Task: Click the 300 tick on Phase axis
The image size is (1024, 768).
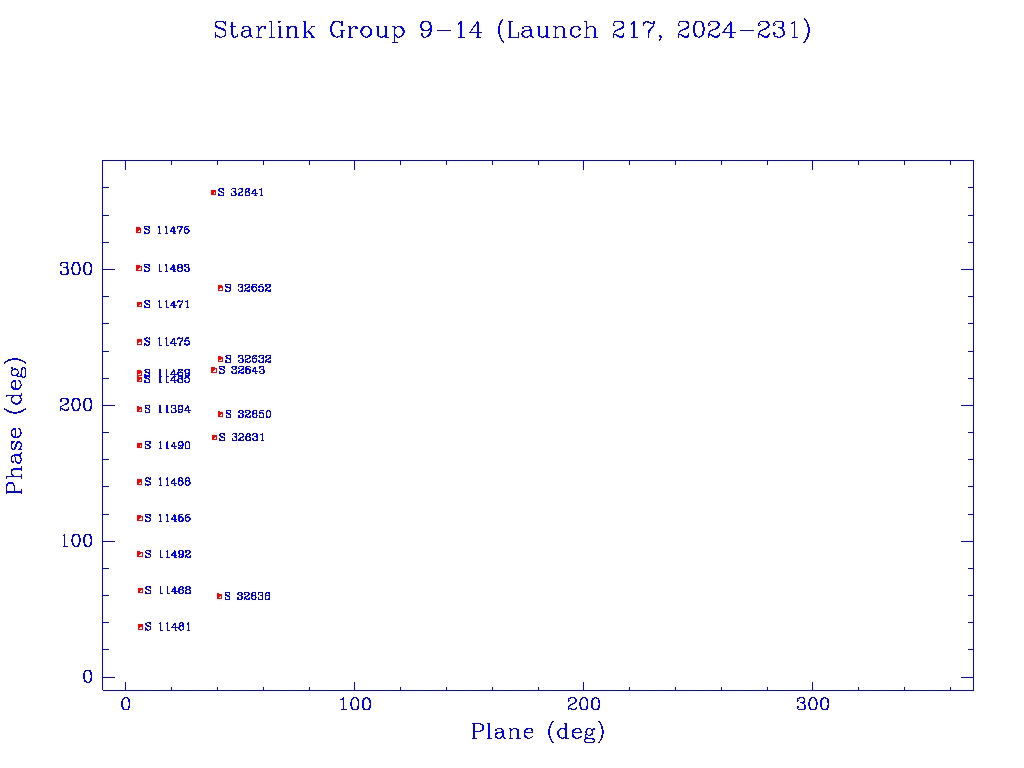Action: click(x=76, y=269)
